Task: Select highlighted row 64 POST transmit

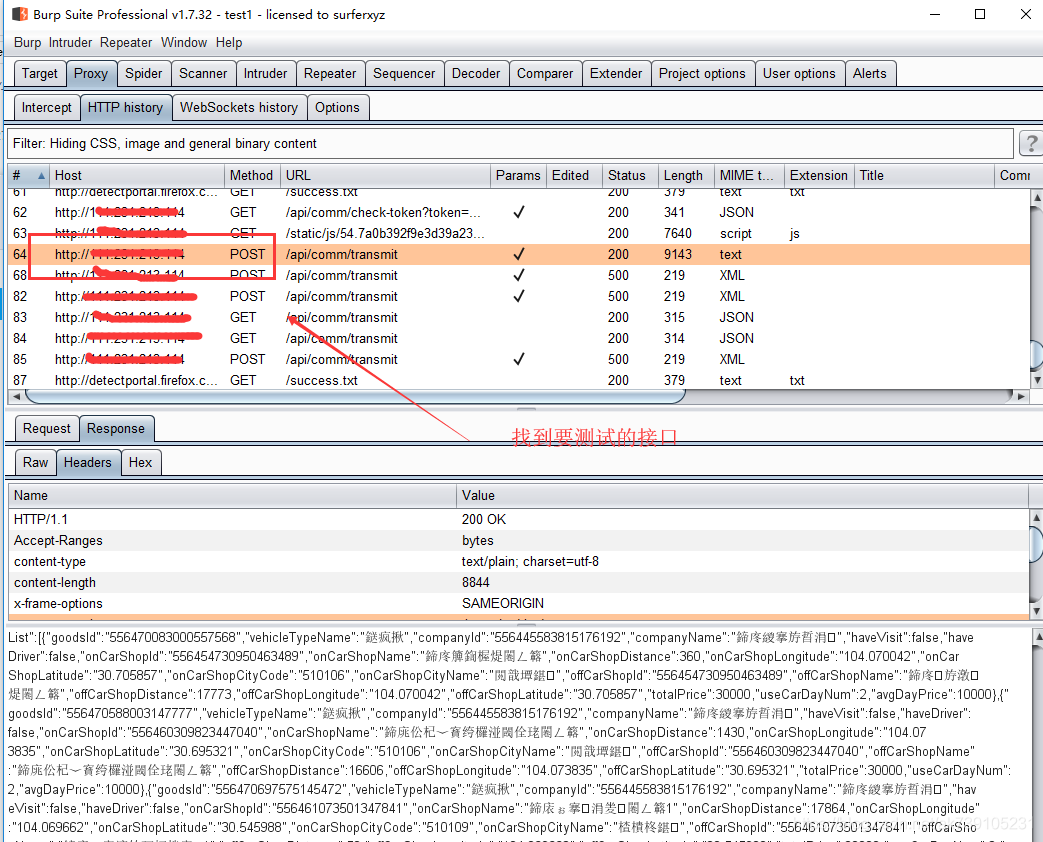Action: pos(519,254)
